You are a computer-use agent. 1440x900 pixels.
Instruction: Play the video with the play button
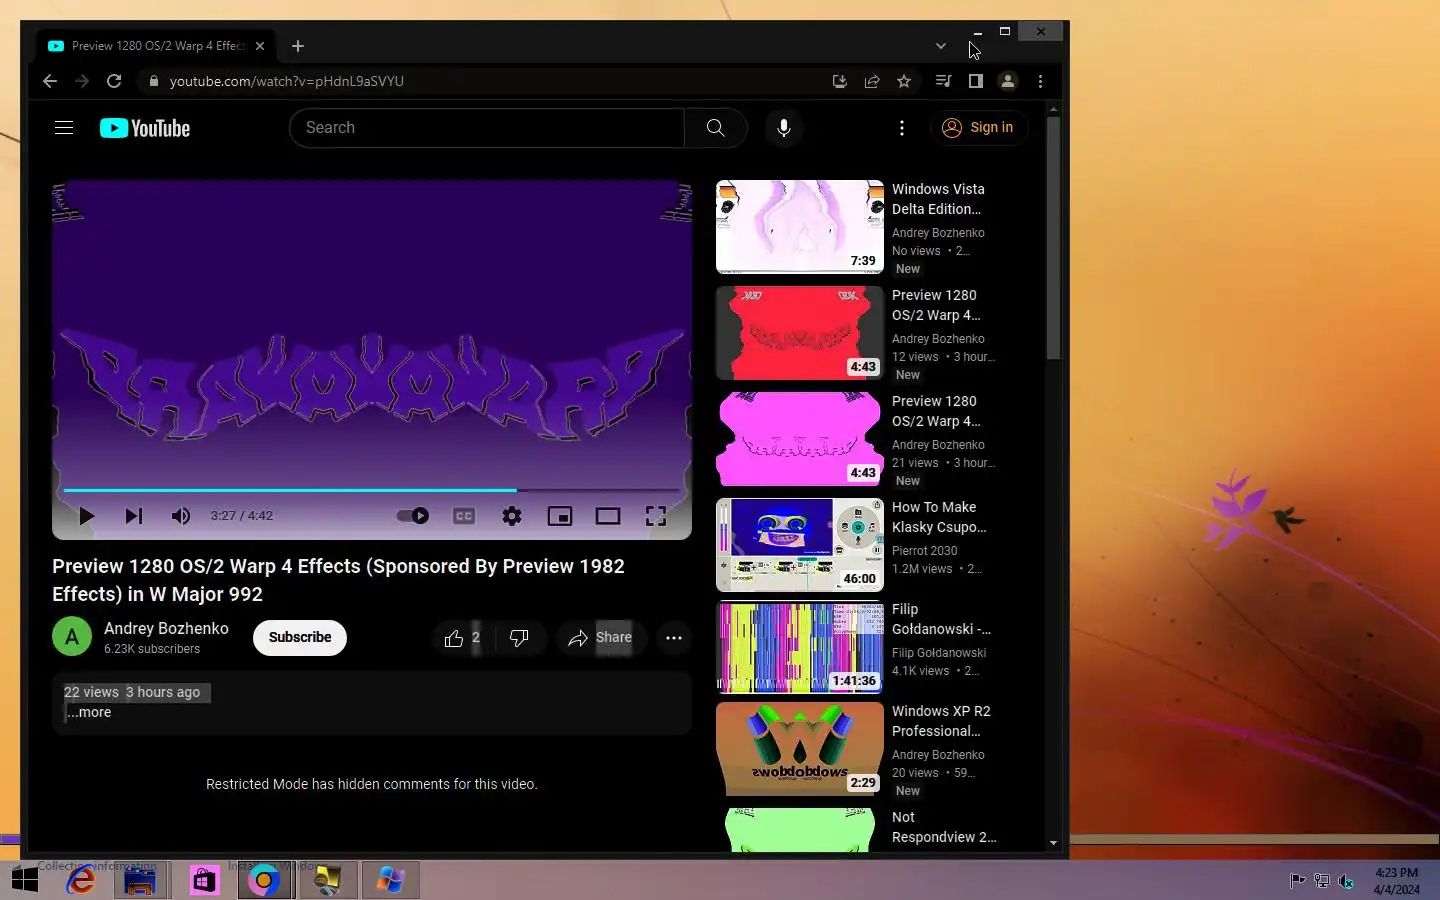(x=86, y=516)
